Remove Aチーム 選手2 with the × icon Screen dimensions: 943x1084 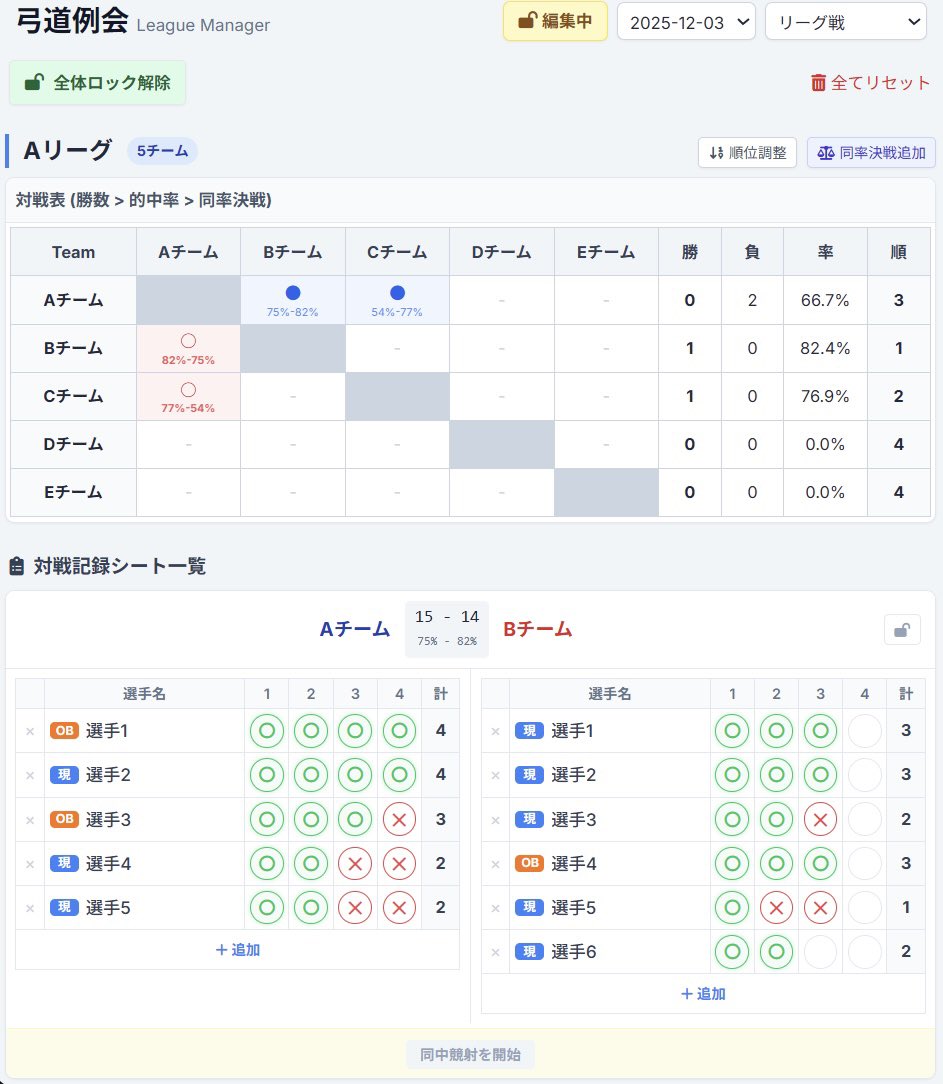(30, 776)
